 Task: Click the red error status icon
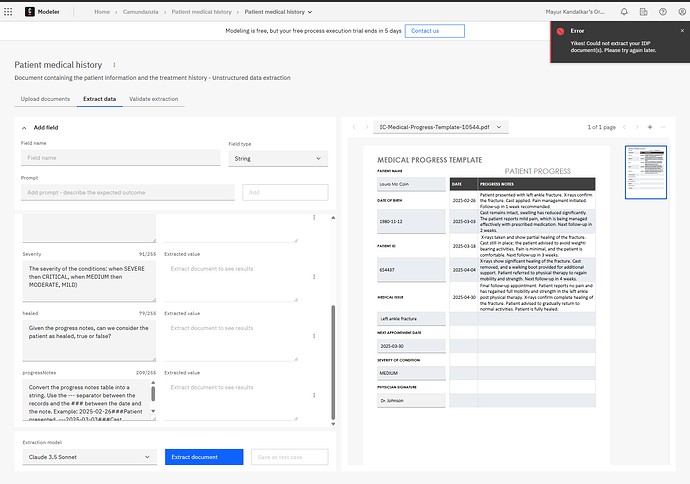[560, 31]
